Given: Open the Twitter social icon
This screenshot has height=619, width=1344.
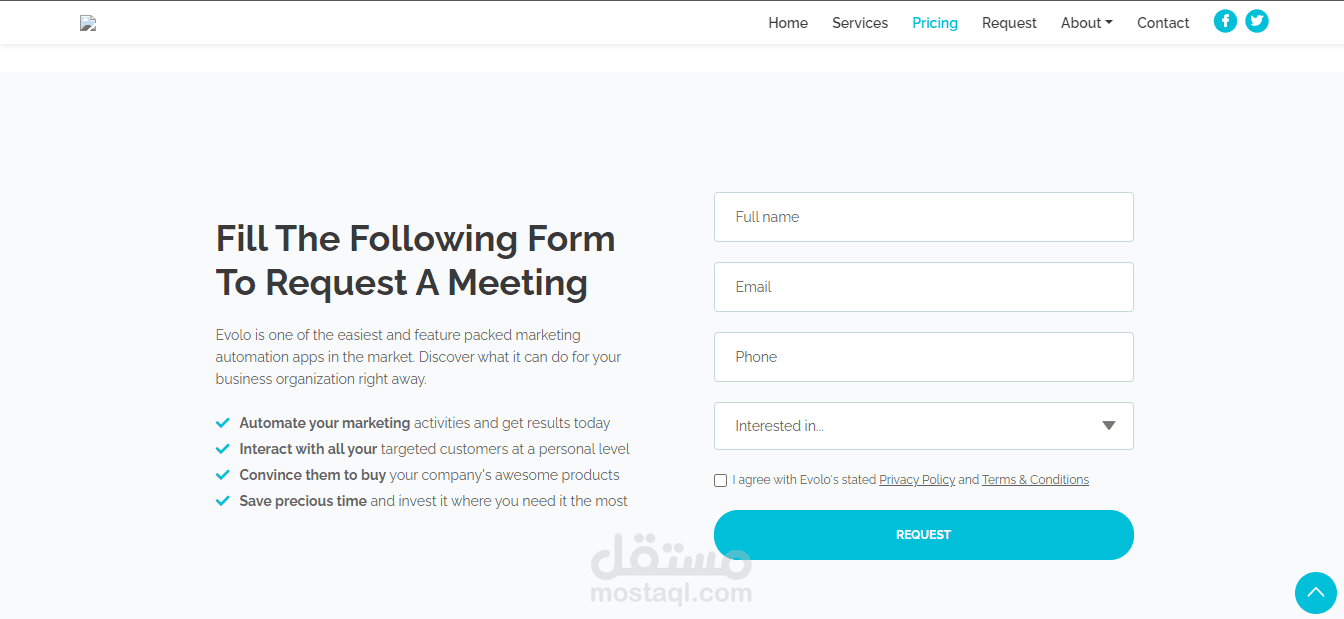Looking at the screenshot, I should pos(1257,21).
